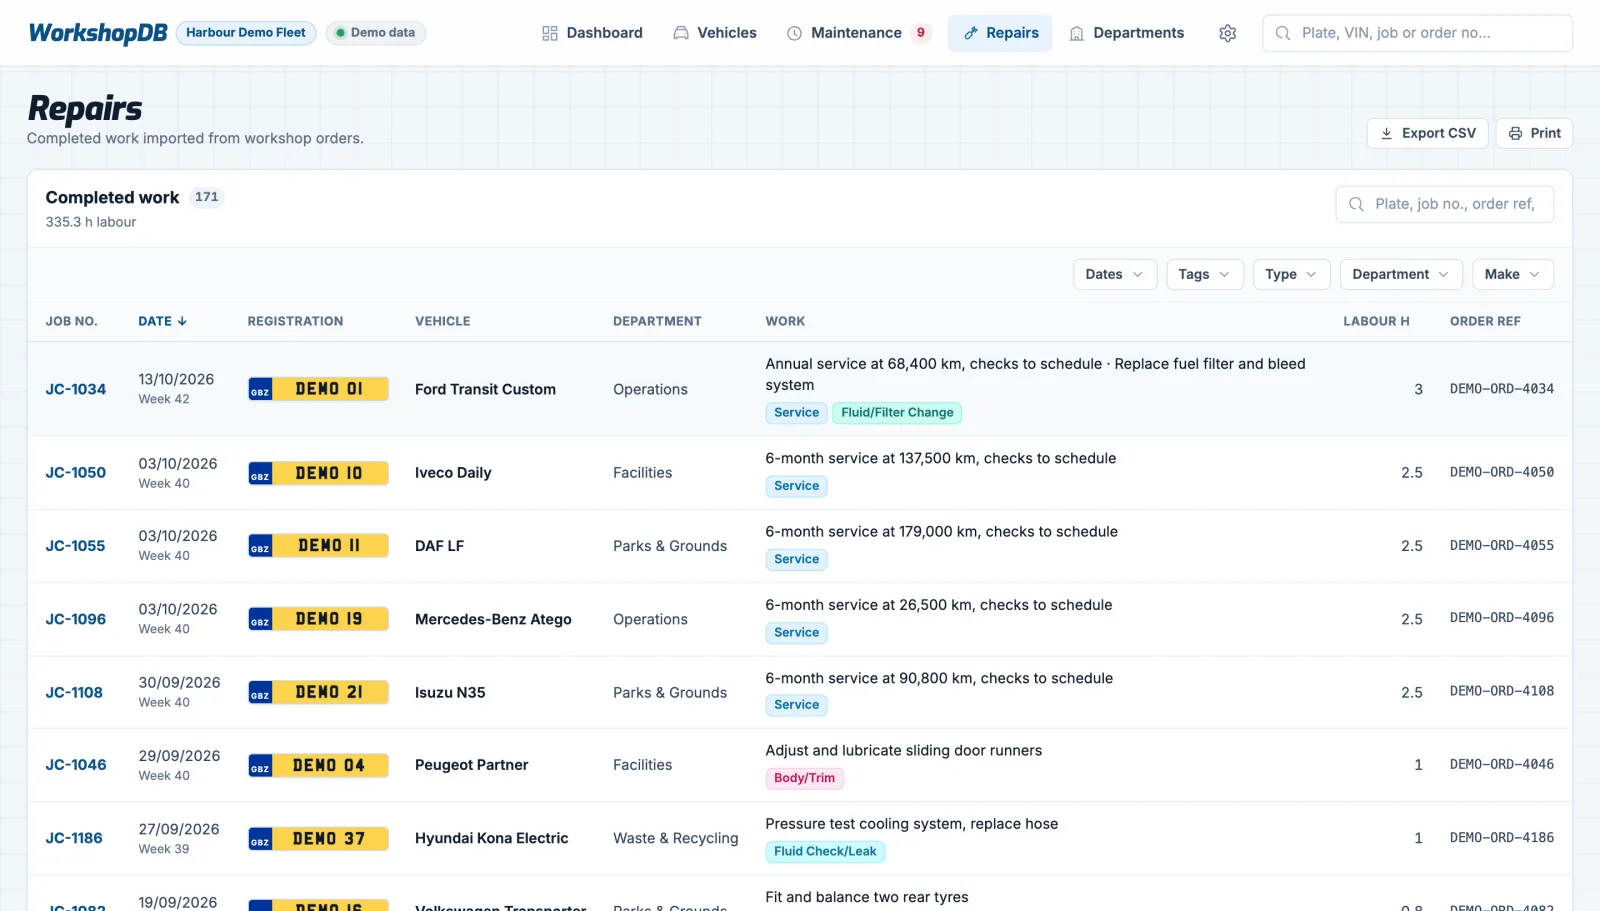The height and width of the screenshot is (911, 1600).
Task: Sort by the DATE column header
Action: pos(162,321)
